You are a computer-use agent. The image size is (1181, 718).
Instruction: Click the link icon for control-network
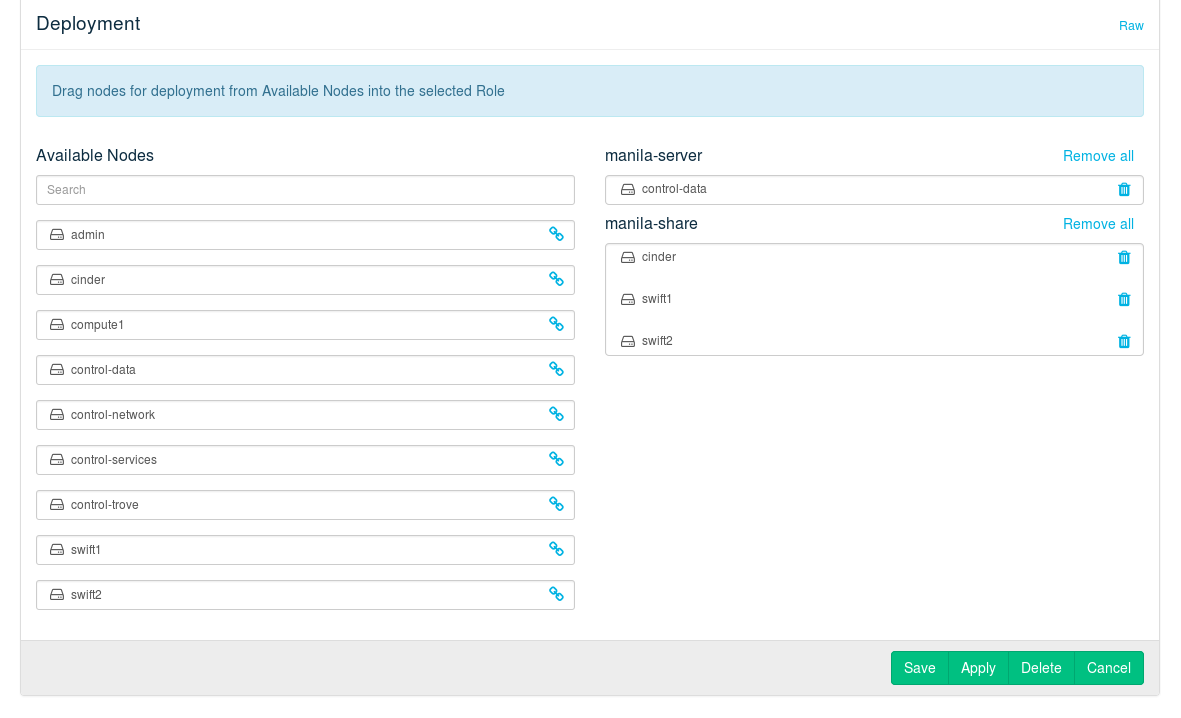[x=556, y=414]
